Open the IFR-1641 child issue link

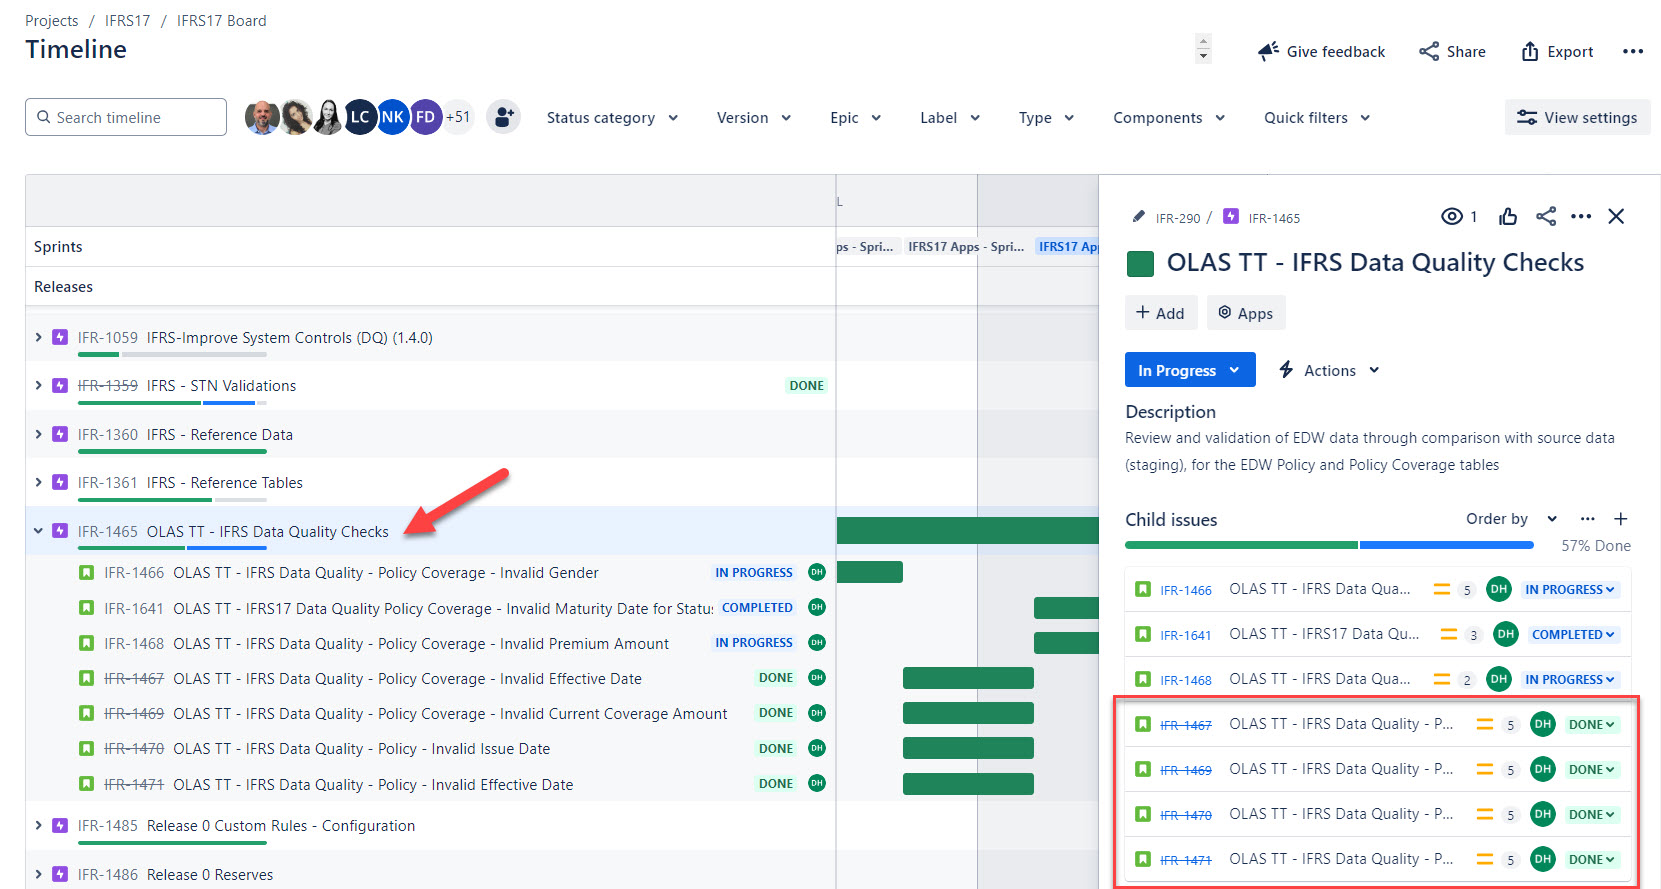pyautogui.click(x=1185, y=635)
